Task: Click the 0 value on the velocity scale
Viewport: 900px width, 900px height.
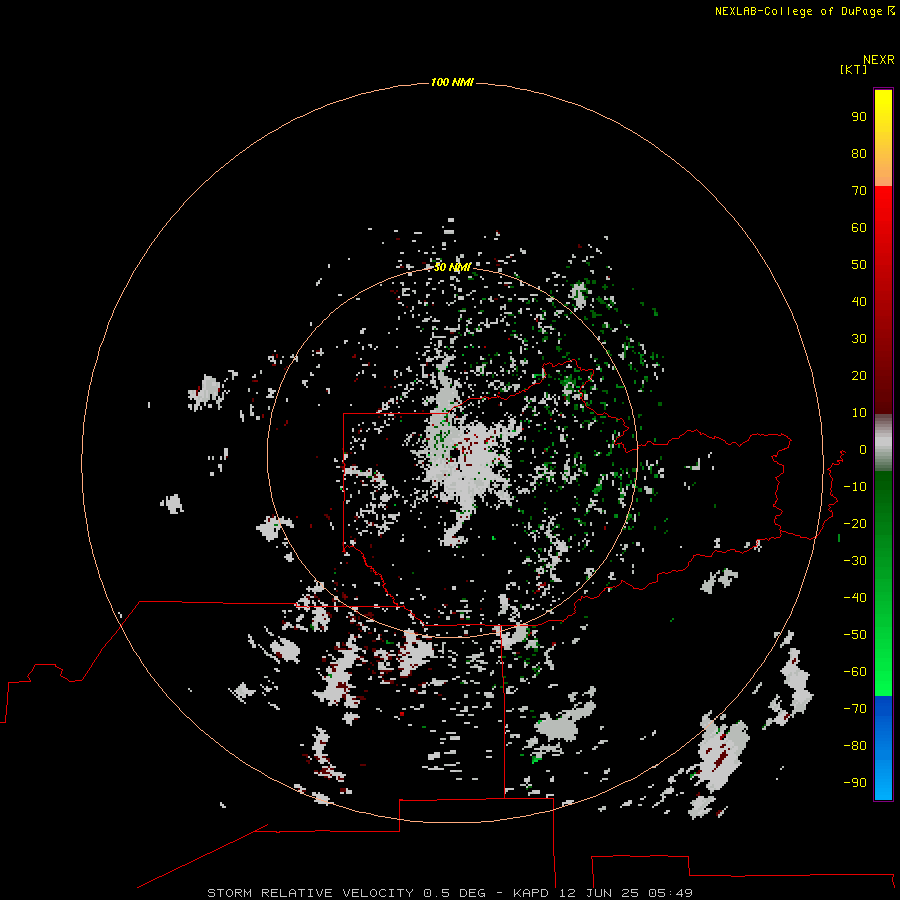Action: [863, 450]
